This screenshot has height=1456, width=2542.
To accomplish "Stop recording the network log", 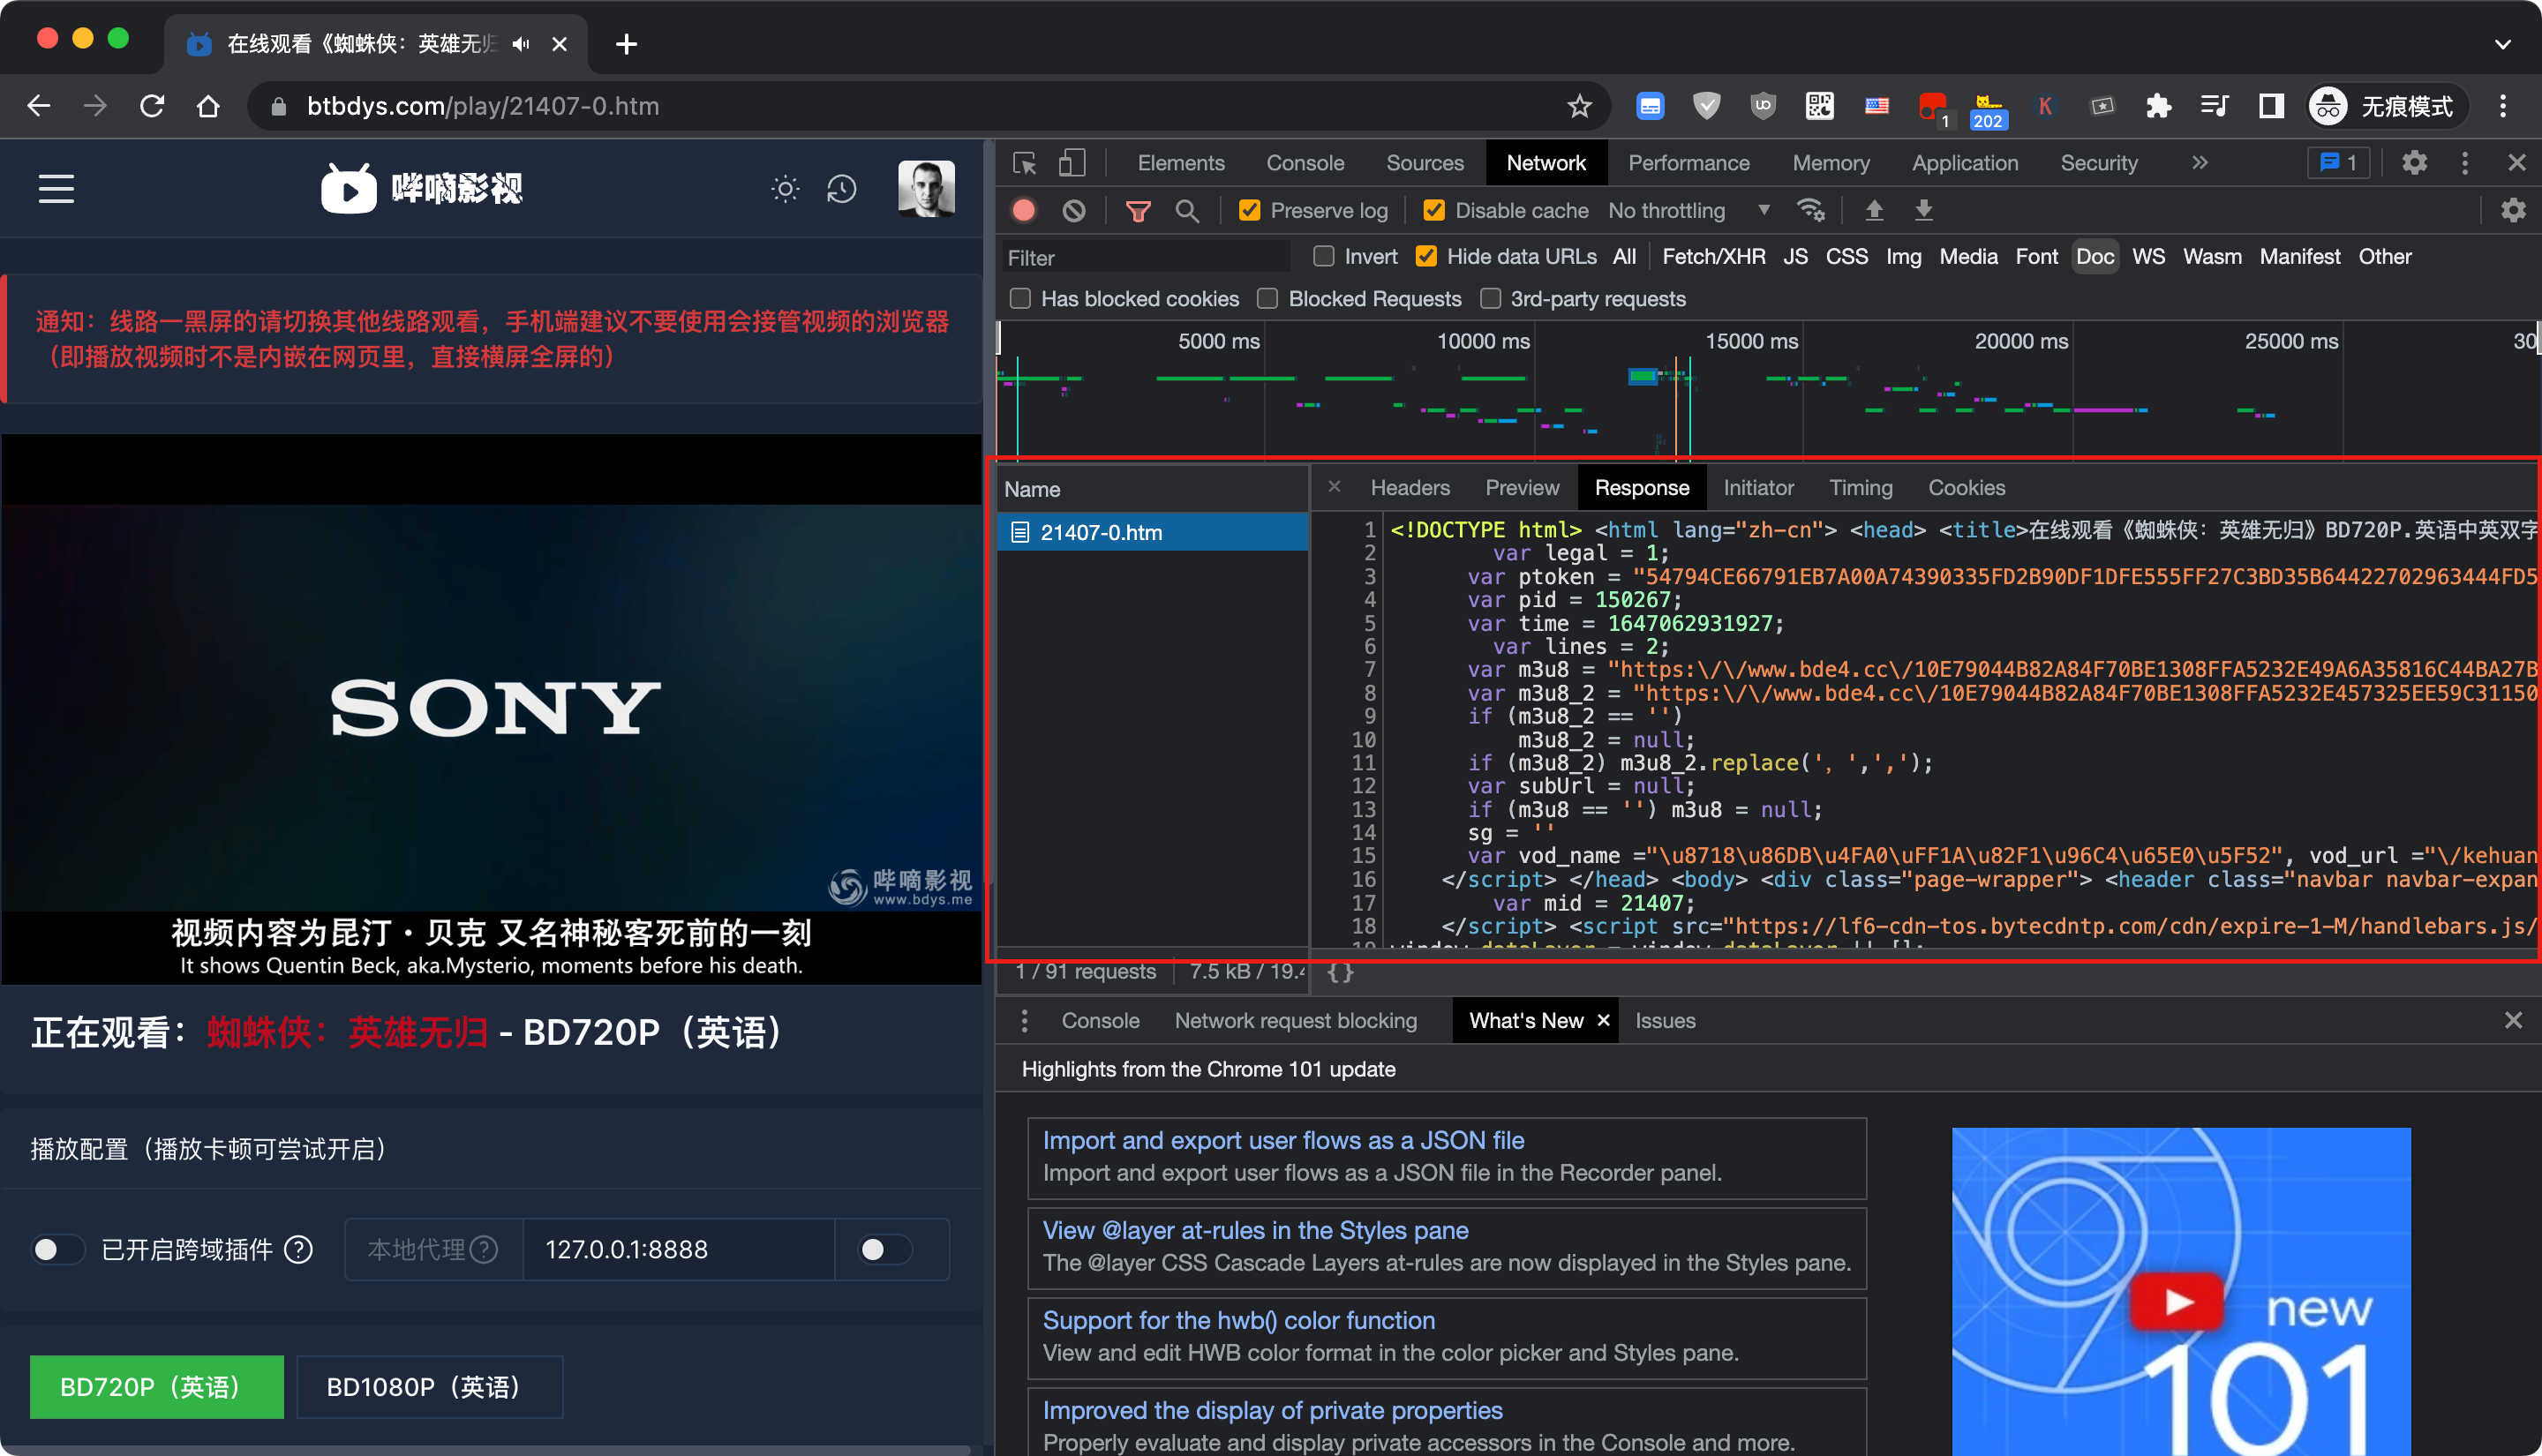I will click(1023, 211).
